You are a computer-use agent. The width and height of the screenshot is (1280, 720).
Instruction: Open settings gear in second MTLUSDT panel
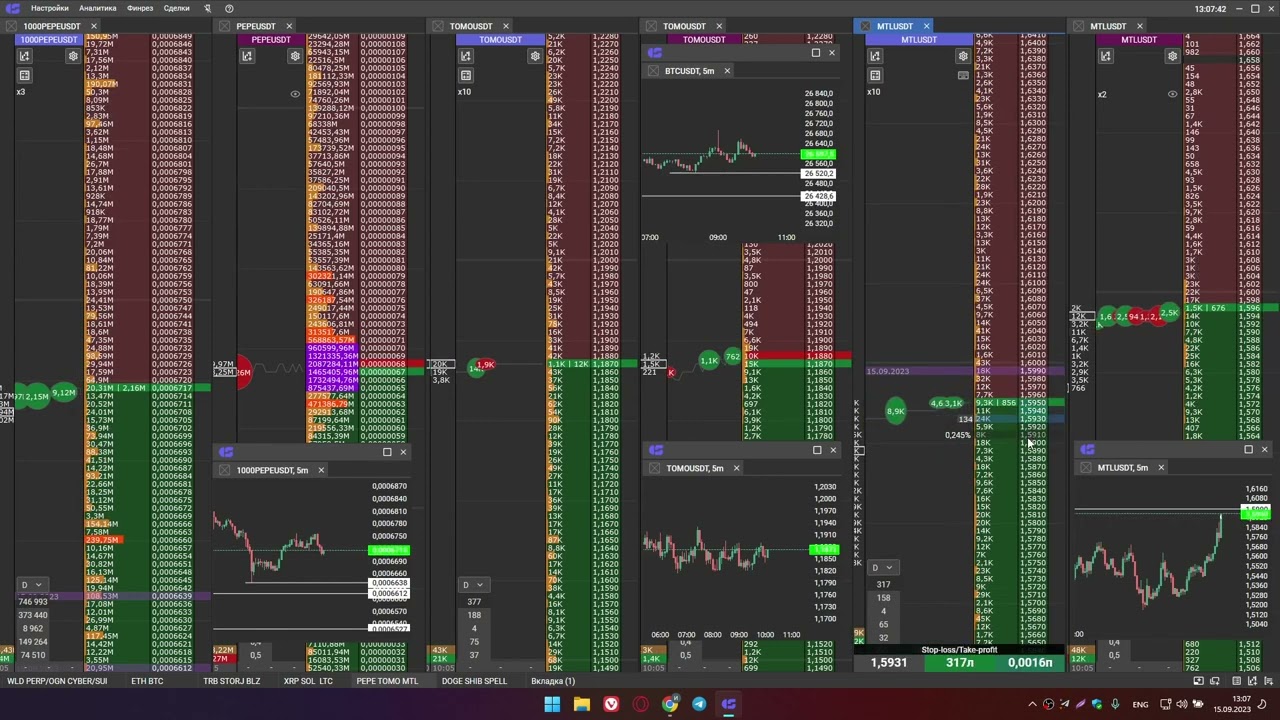[1172, 57]
